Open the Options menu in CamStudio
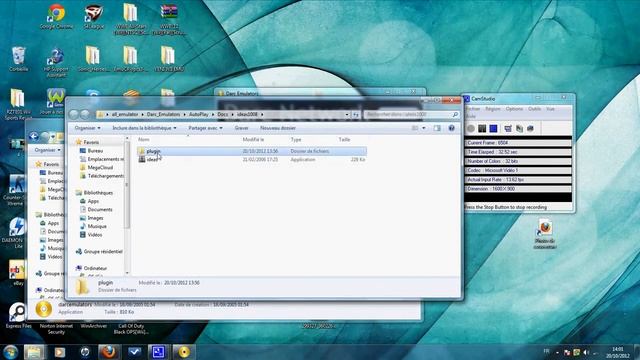The width and height of the screenshot is (640, 360). 514,109
